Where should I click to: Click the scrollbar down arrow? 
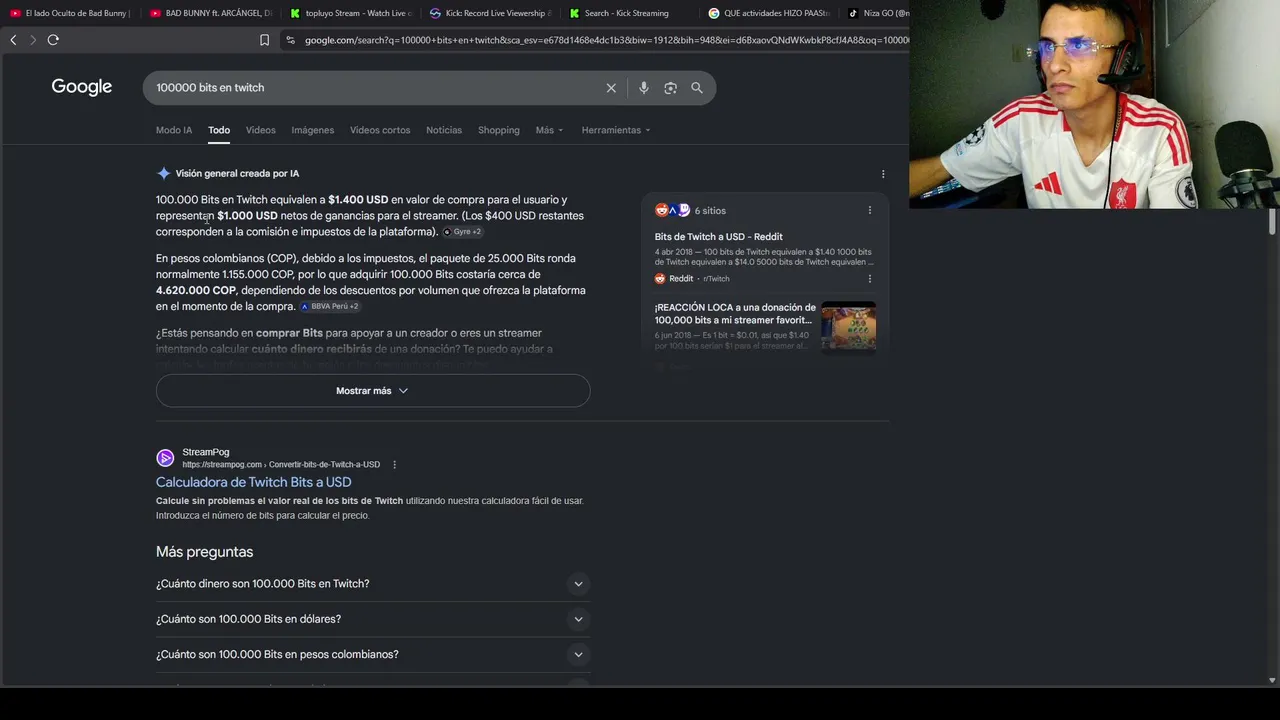(1272, 681)
